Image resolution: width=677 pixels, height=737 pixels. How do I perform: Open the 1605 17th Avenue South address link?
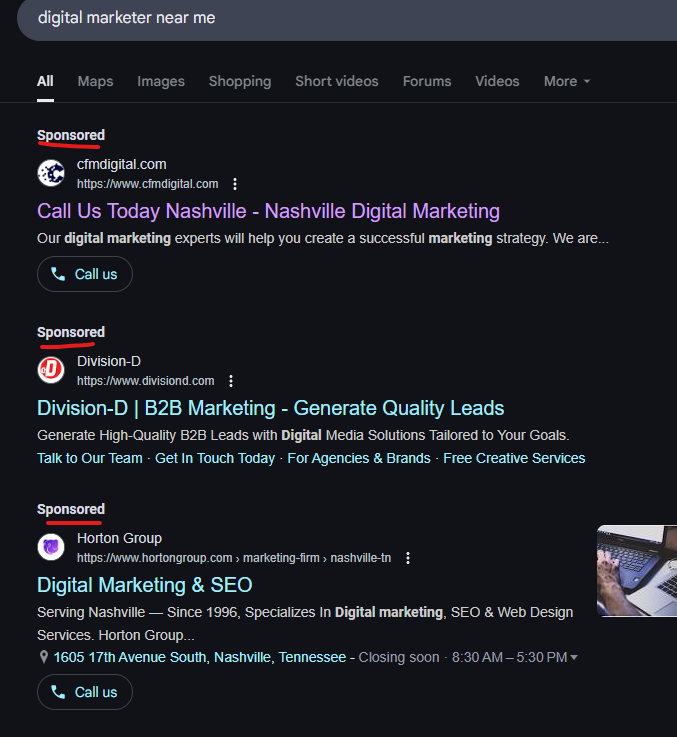(199, 657)
